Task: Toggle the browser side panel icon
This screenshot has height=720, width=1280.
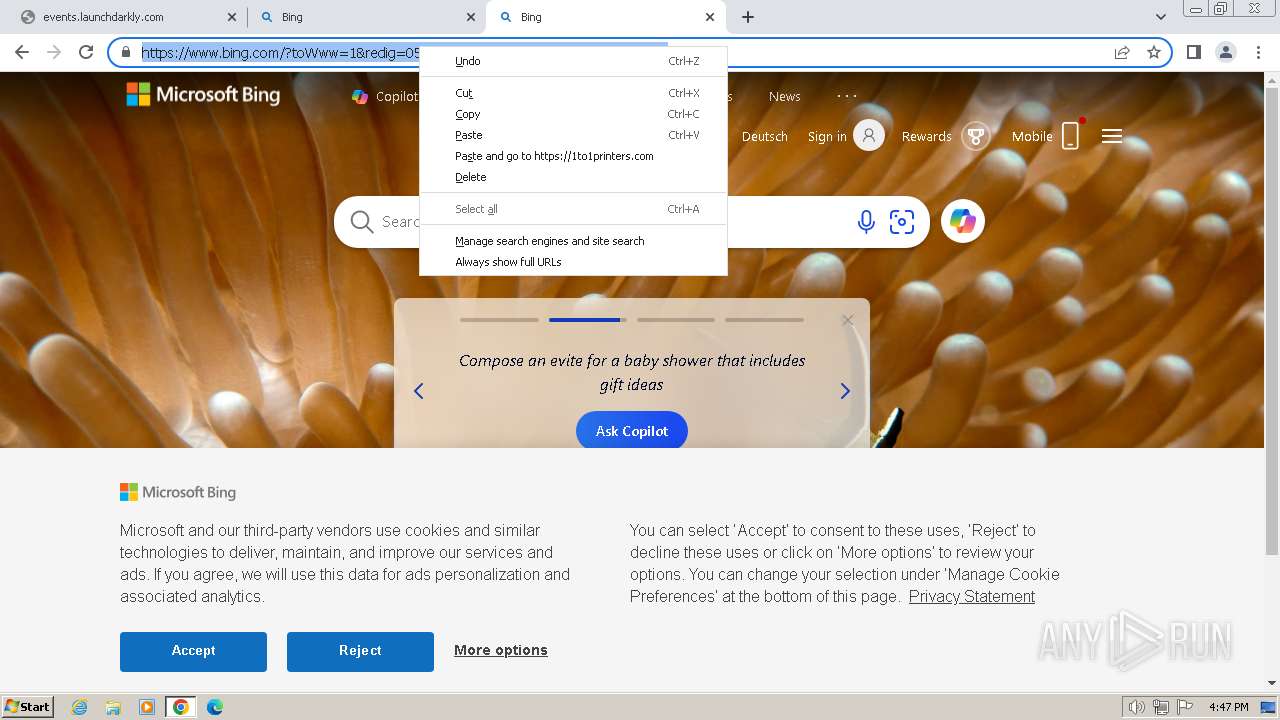Action: (x=1193, y=52)
